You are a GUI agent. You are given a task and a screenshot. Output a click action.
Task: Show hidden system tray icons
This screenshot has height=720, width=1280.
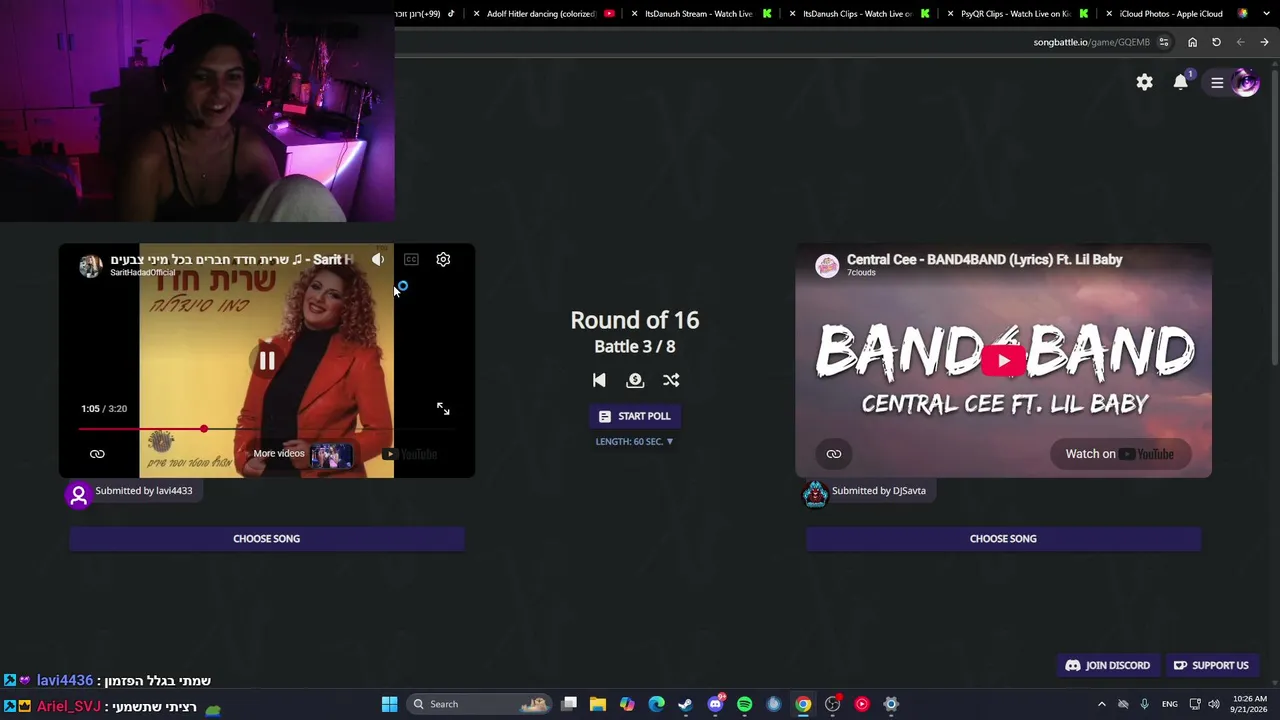[x=1102, y=704]
